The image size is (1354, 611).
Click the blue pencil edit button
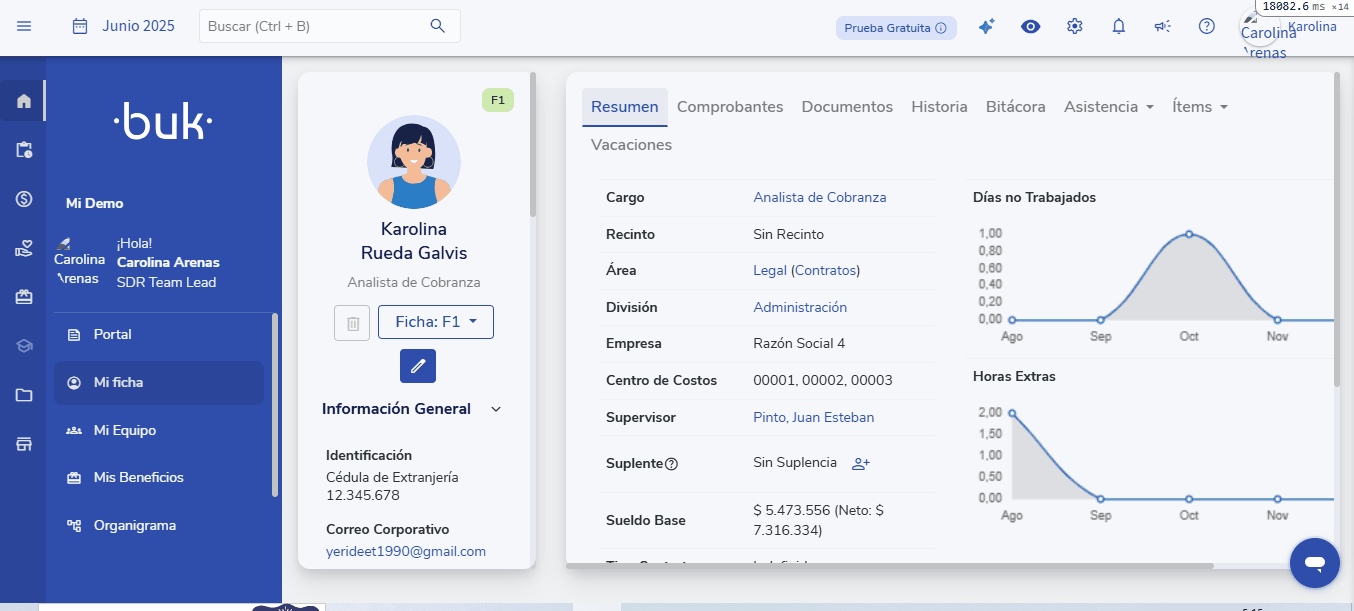click(x=417, y=366)
